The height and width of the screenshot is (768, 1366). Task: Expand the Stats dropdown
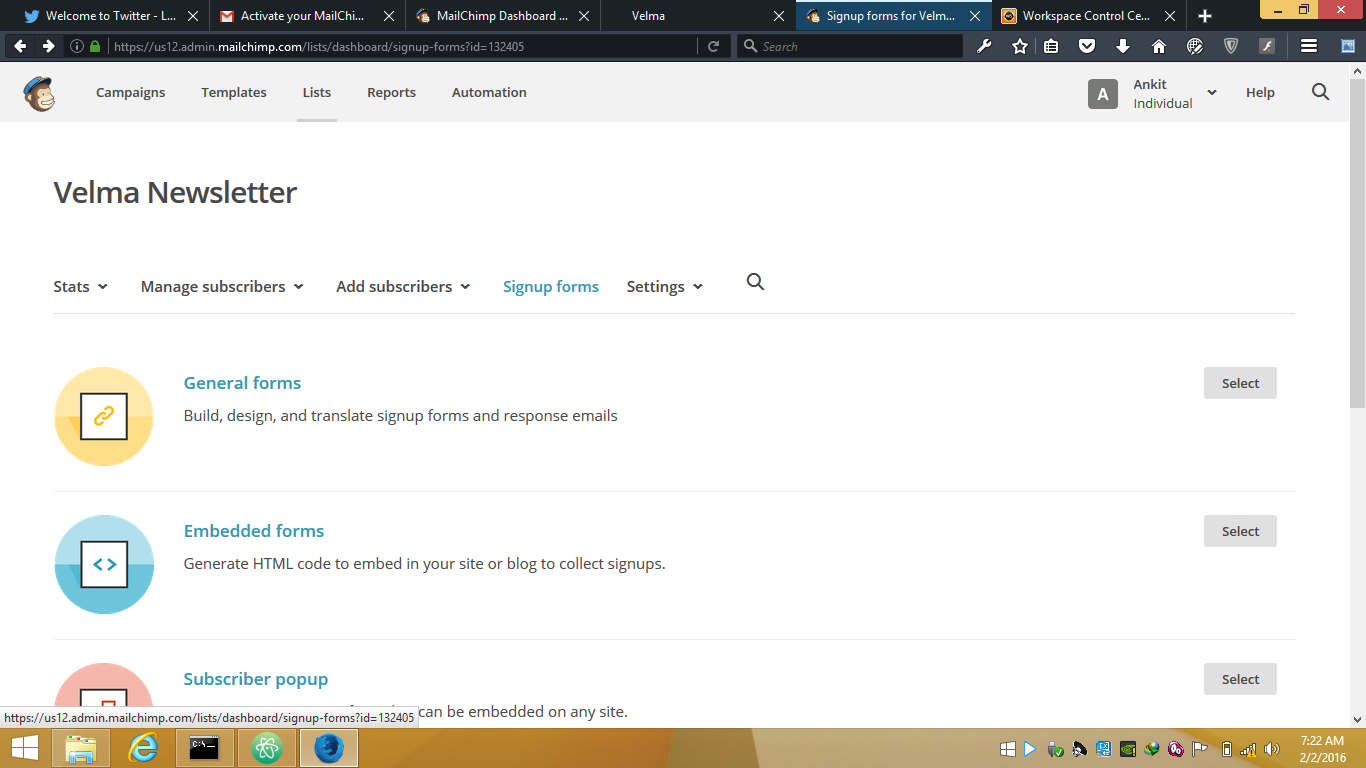tap(81, 286)
